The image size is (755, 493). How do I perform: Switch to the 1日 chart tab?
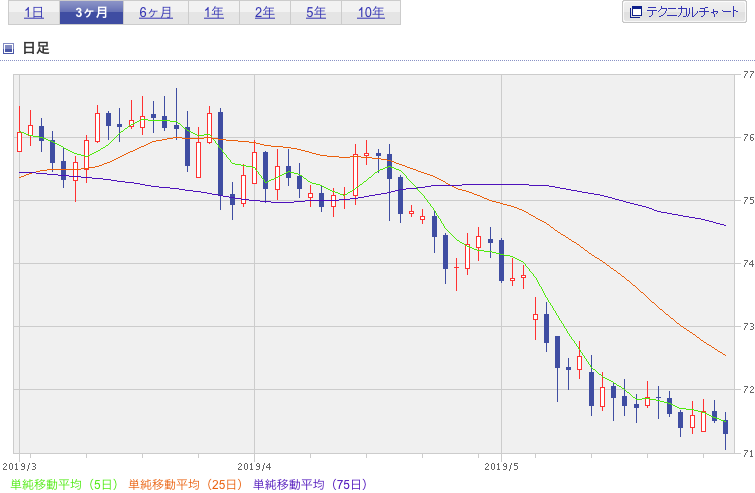[34, 13]
